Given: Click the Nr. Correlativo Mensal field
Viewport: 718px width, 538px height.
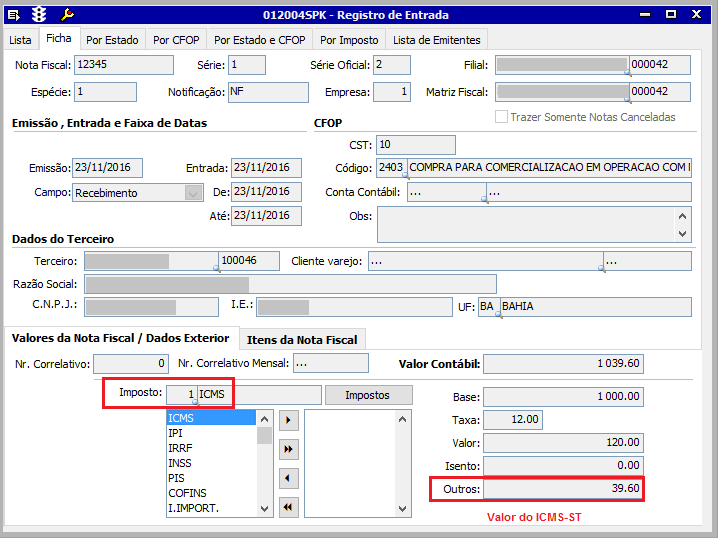Looking at the screenshot, I should pyautogui.click(x=331, y=364).
